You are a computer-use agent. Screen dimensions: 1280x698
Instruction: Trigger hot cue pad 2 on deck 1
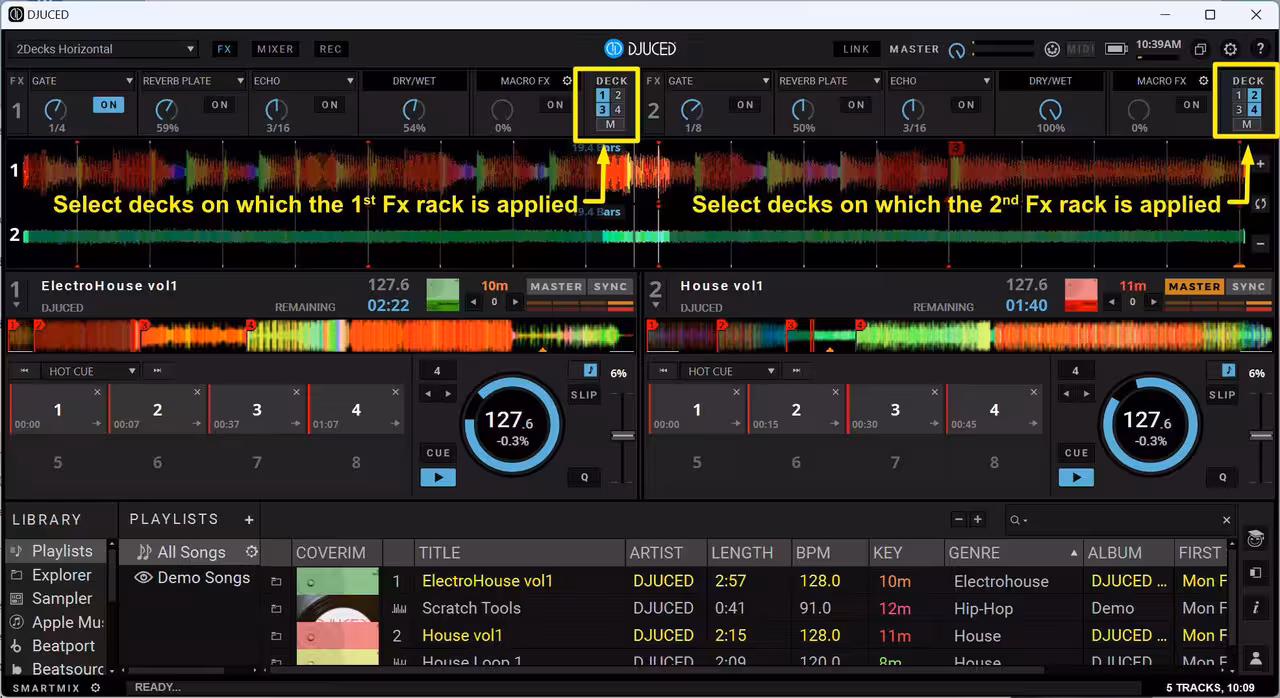pos(157,410)
